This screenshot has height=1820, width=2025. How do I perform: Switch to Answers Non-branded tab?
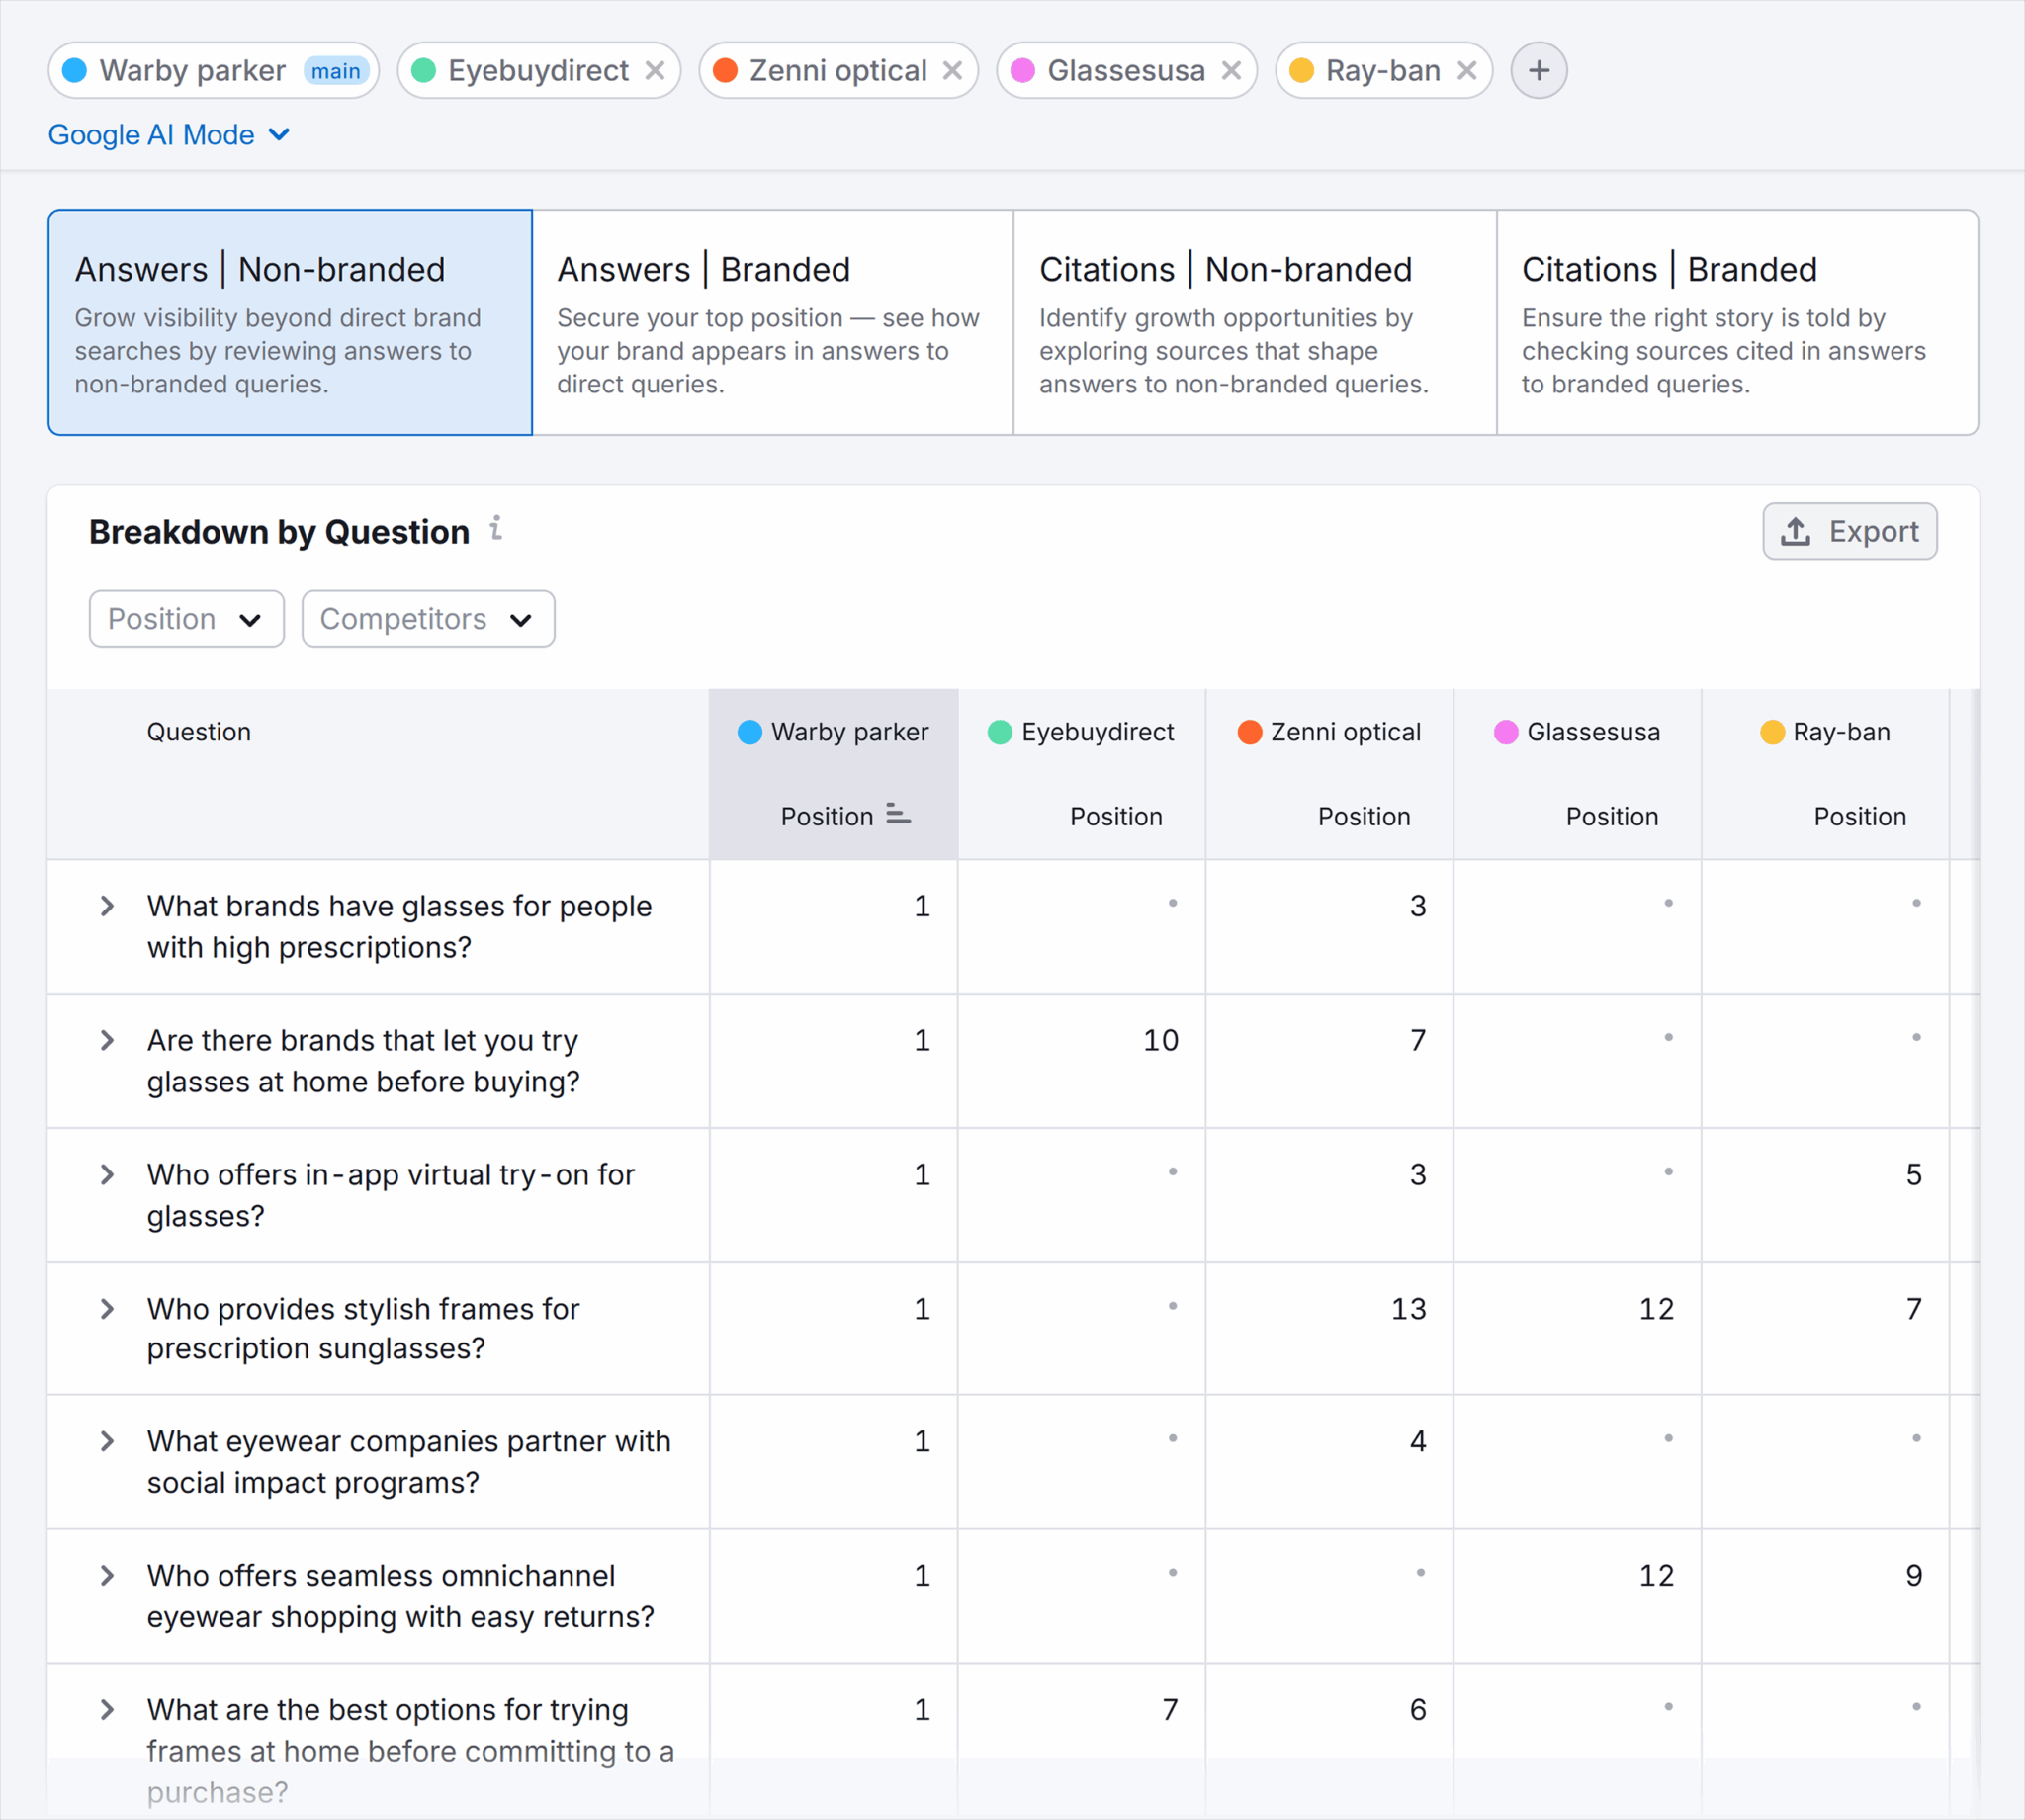(290, 322)
